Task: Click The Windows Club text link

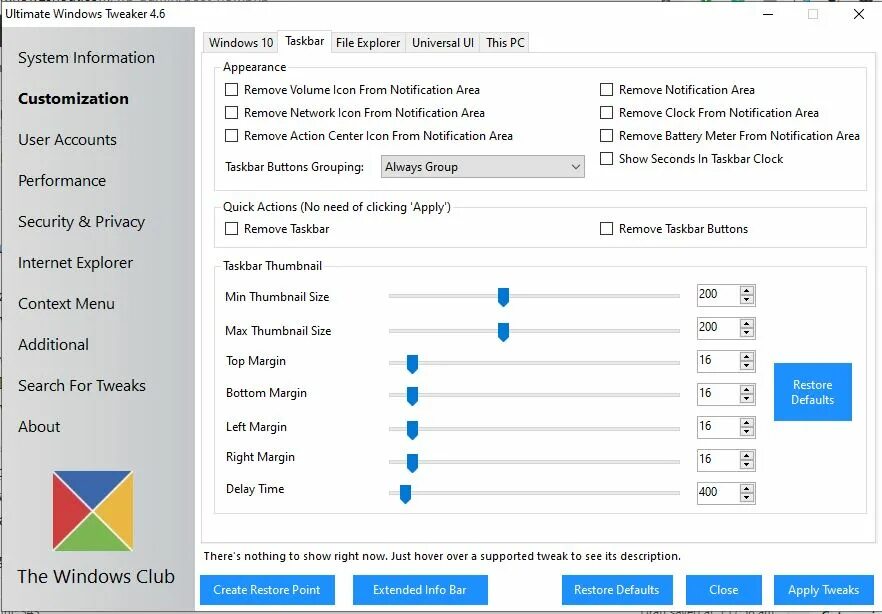Action: (96, 576)
